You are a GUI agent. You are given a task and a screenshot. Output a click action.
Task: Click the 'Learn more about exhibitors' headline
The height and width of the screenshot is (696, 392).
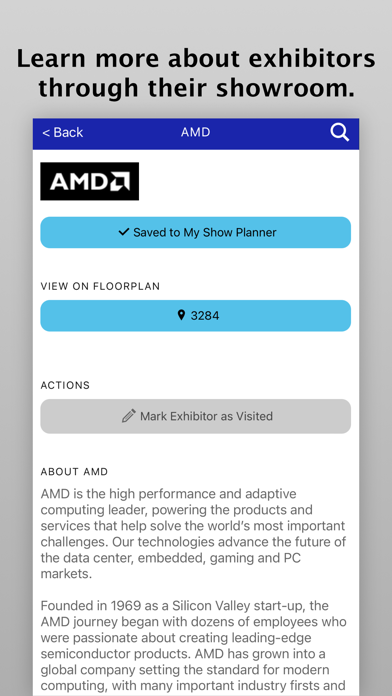[x=196, y=58]
